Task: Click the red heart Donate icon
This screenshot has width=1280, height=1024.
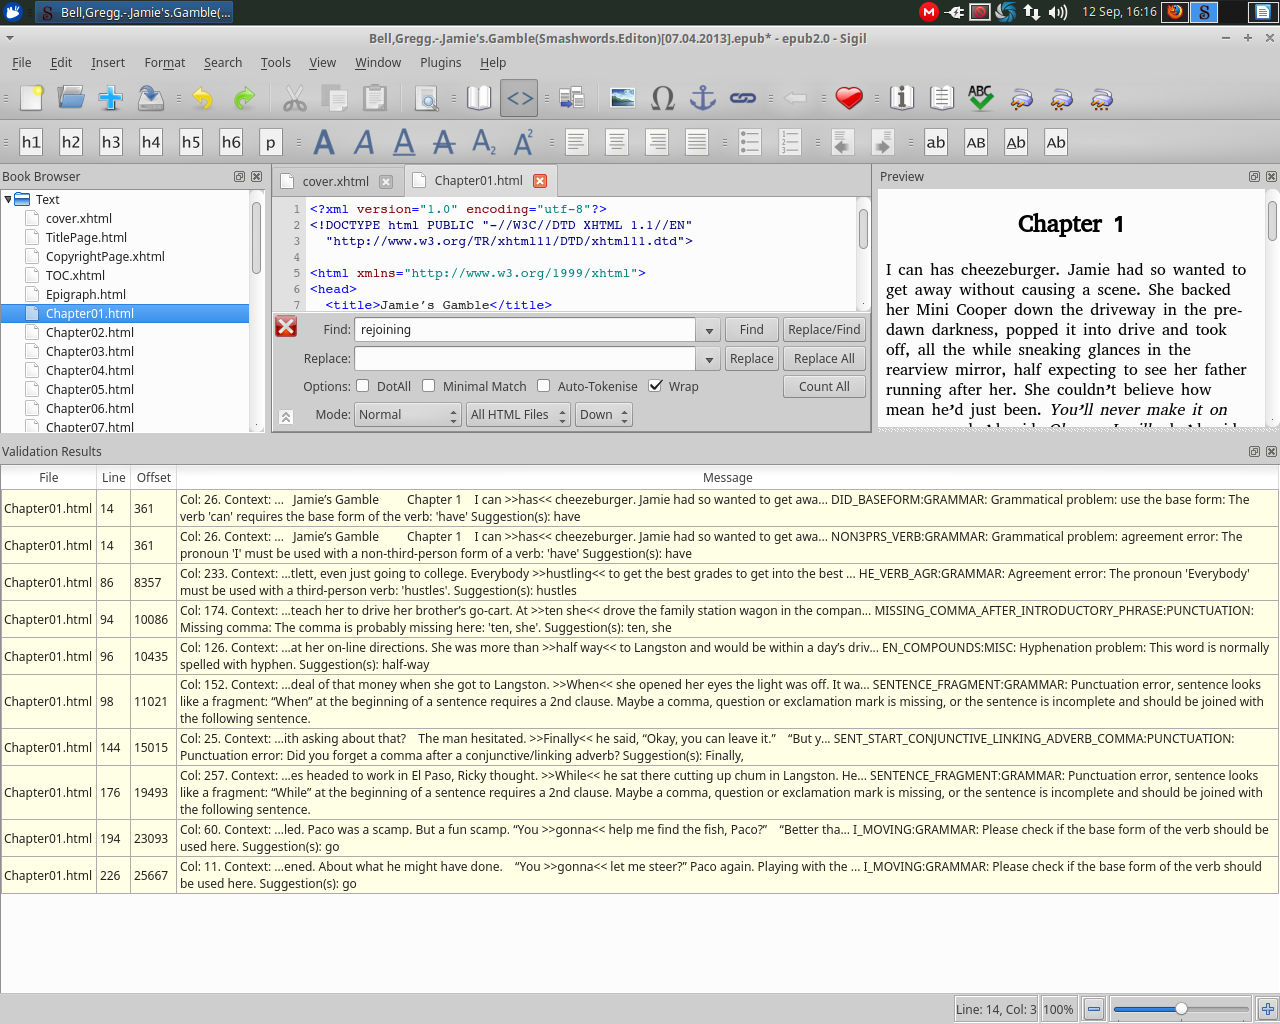Action: (x=849, y=98)
